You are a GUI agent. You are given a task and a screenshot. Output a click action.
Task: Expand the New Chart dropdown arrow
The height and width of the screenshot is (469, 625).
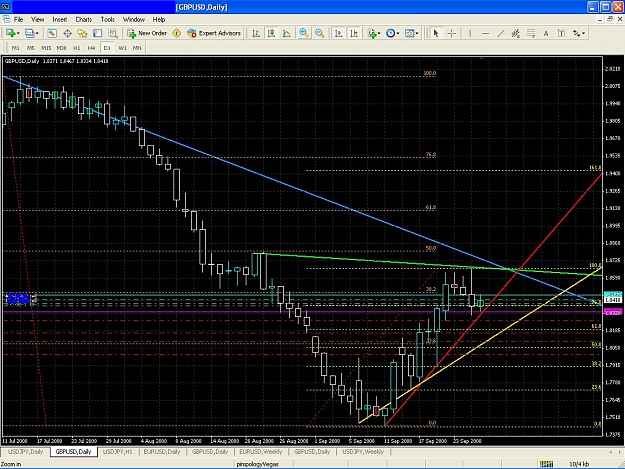[18, 33]
